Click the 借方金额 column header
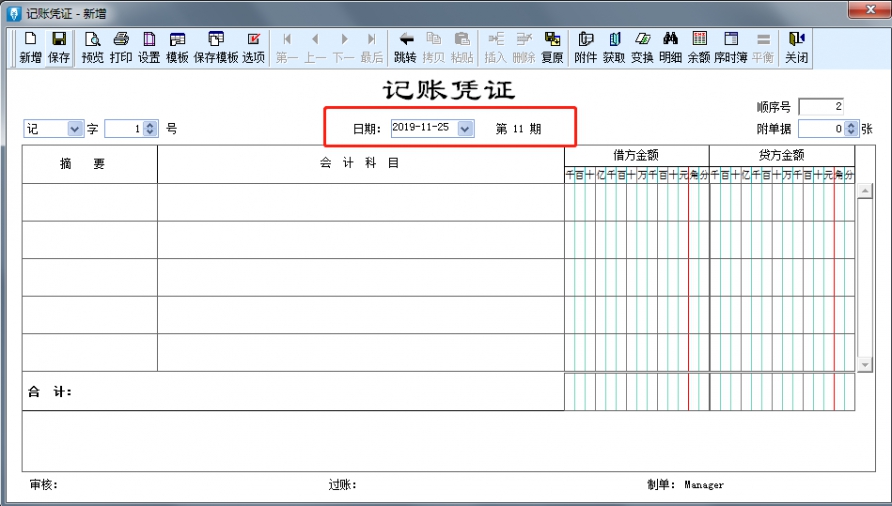This screenshot has height=506, width=892. pyautogui.click(x=637, y=155)
